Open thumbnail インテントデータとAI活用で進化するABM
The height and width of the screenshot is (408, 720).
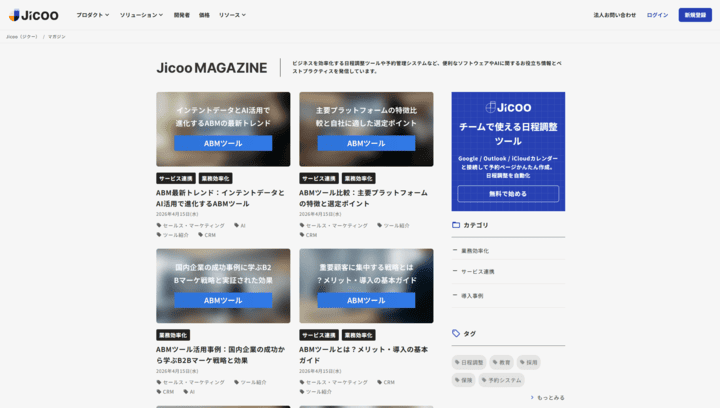[x=223, y=129]
